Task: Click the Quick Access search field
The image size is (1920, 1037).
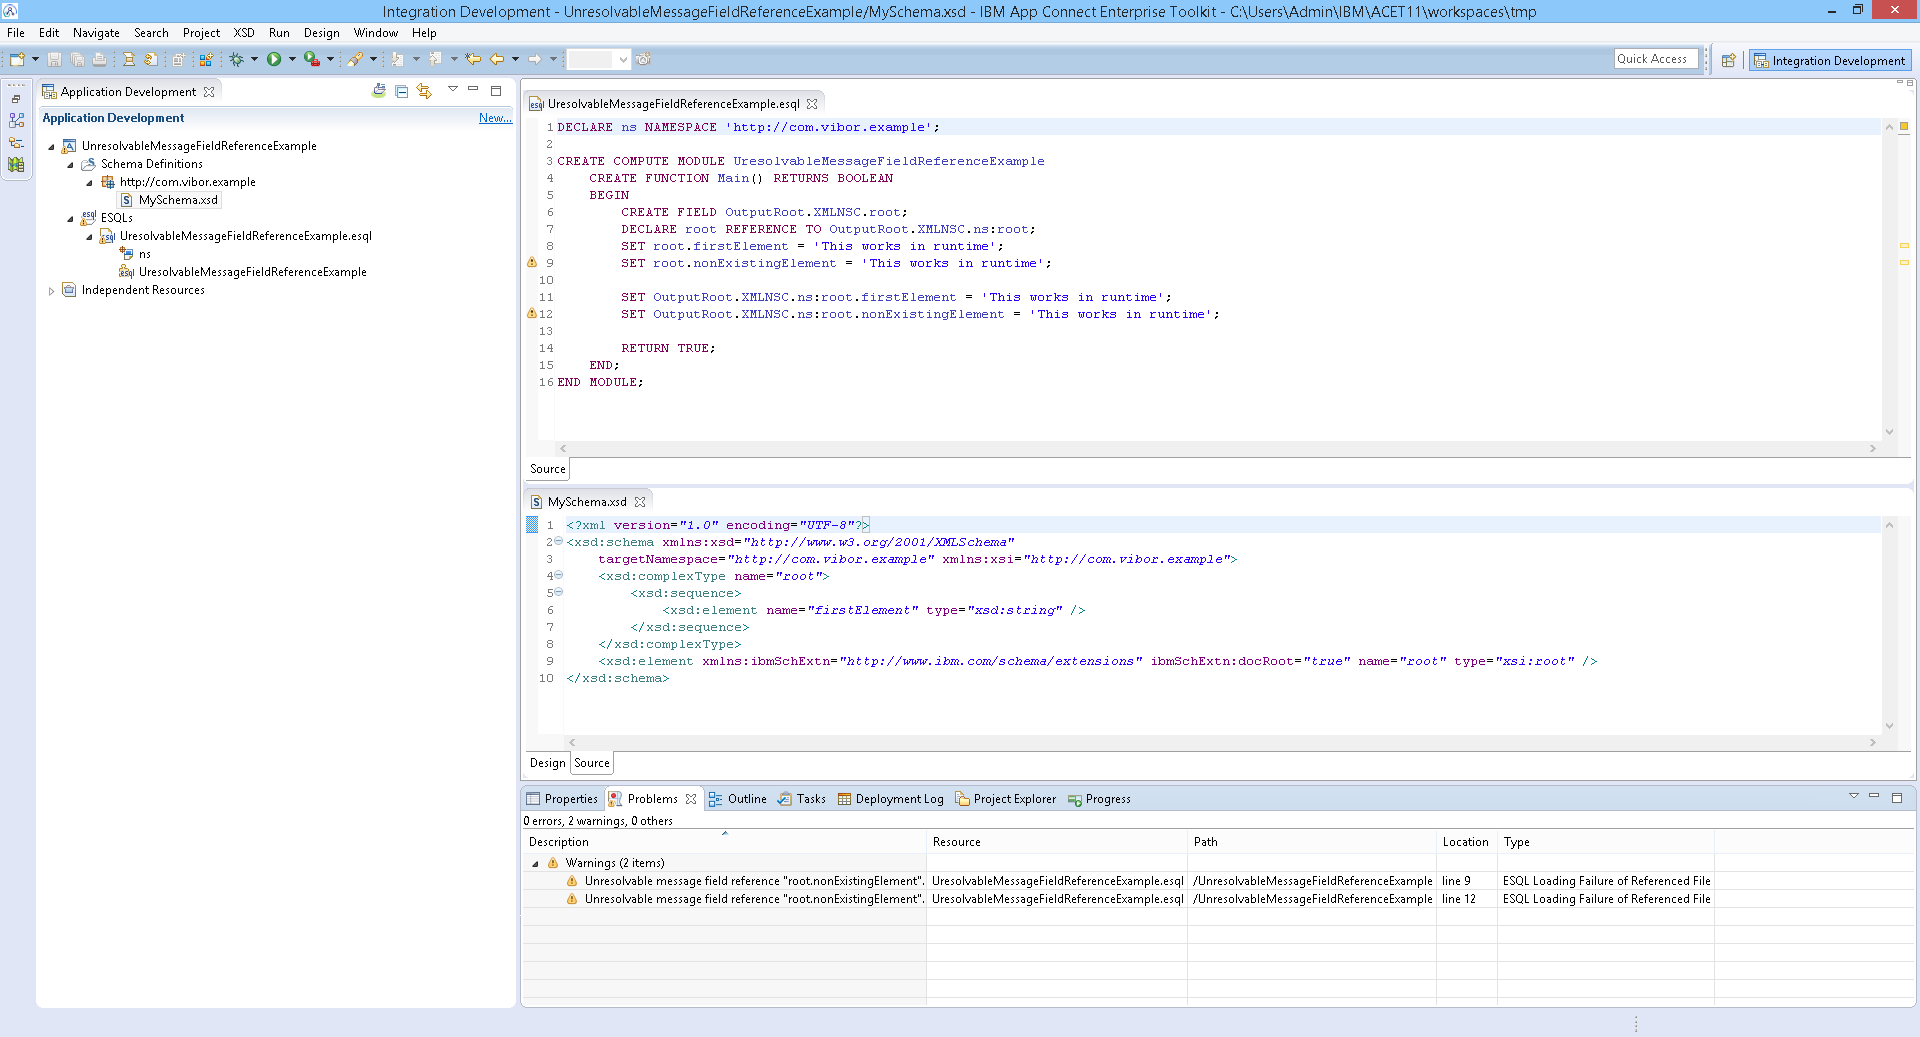Action: click(1655, 59)
